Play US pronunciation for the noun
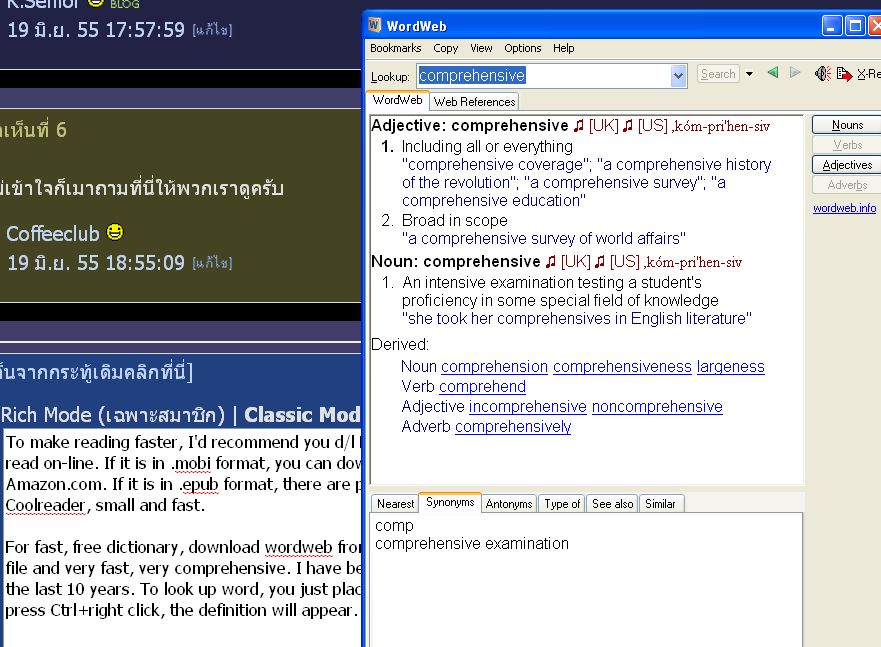881x647 pixels. pyautogui.click(x=600, y=262)
